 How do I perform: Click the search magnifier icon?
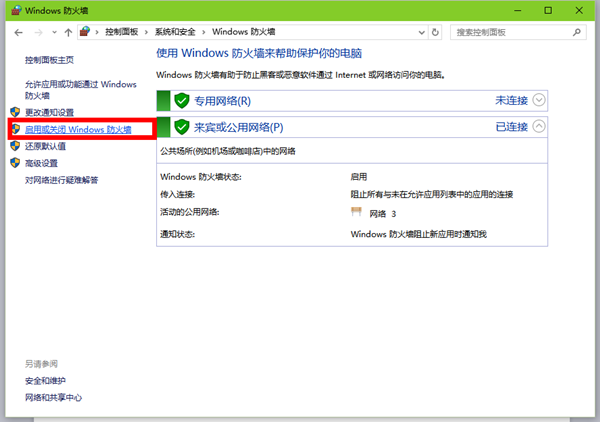(577, 33)
